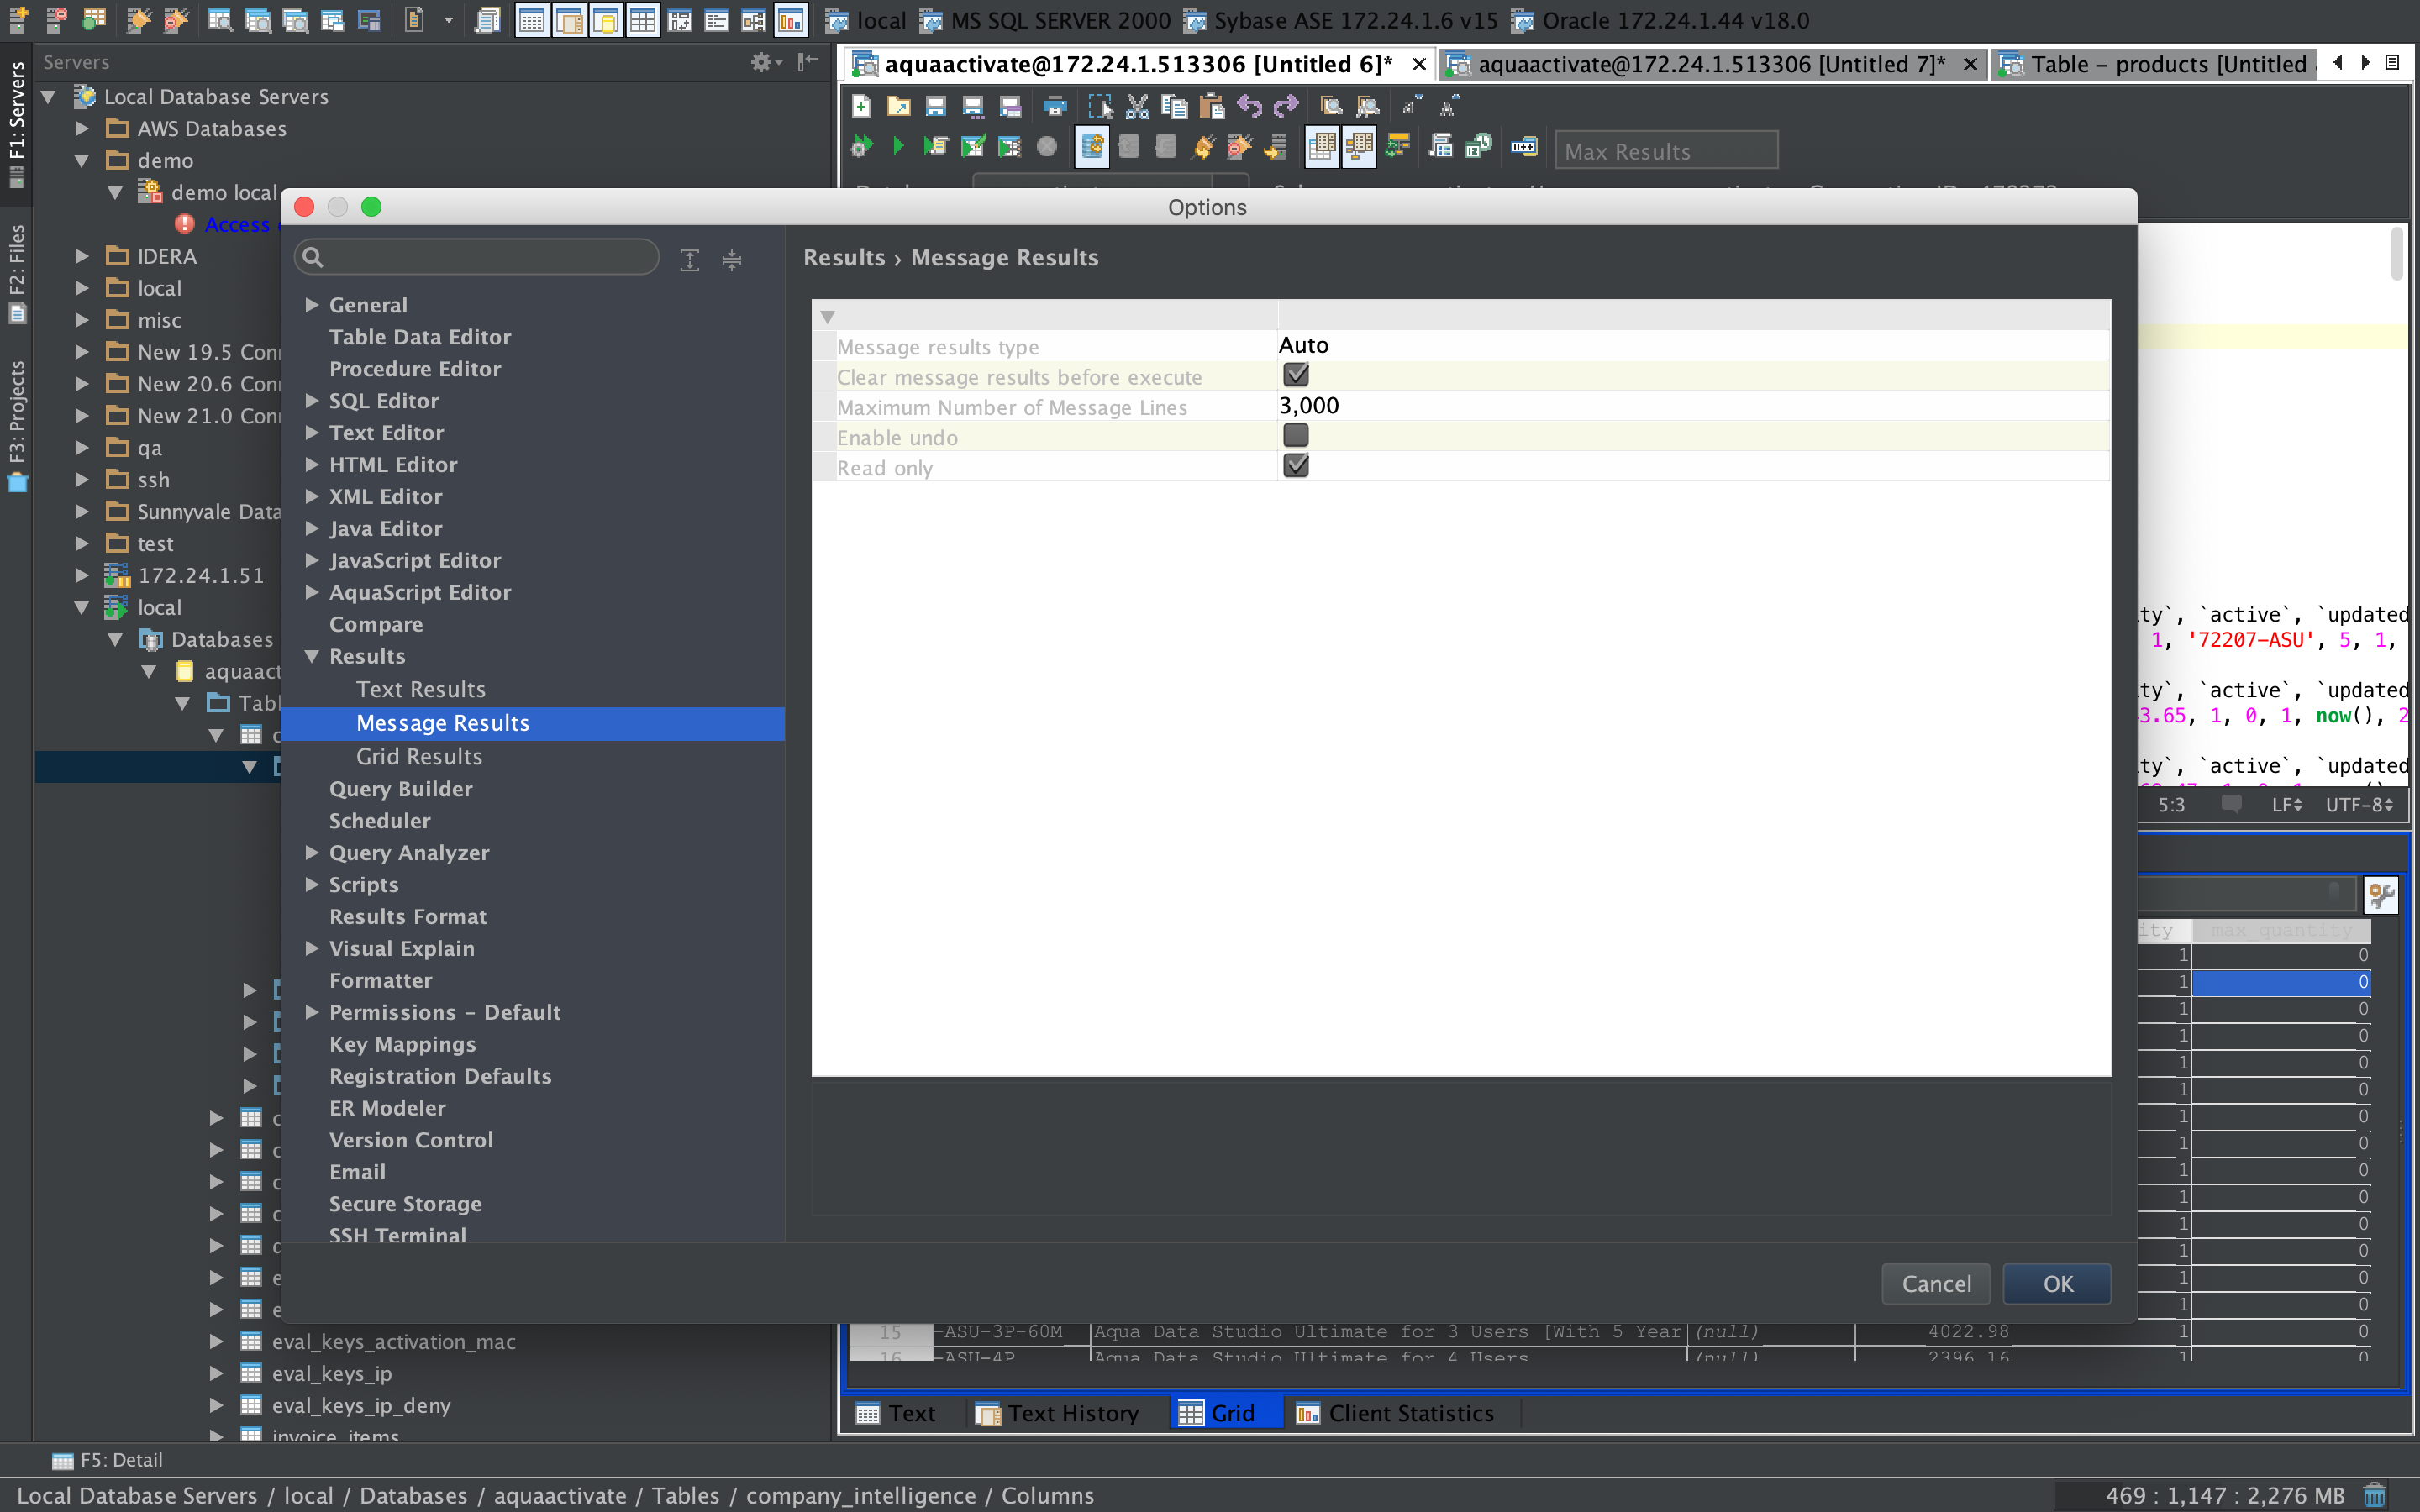Enable the Enable undo checkbox
The image size is (2420, 1512).
point(1295,436)
